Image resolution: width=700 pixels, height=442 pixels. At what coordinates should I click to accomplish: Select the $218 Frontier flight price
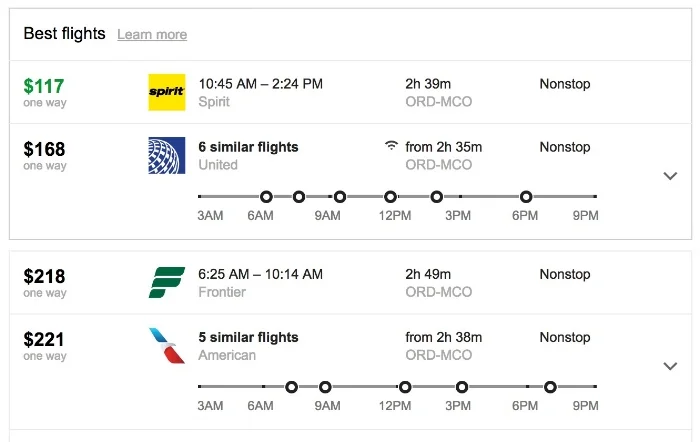(x=45, y=276)
